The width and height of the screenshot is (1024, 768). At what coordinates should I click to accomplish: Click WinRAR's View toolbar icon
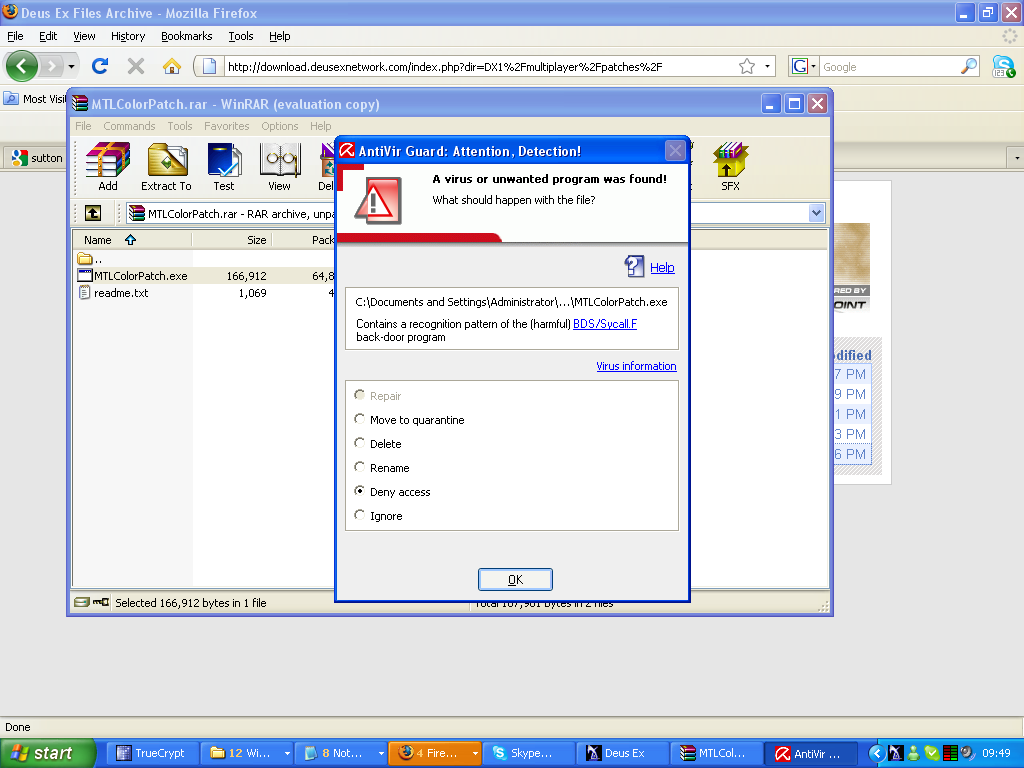pos(280,167)
